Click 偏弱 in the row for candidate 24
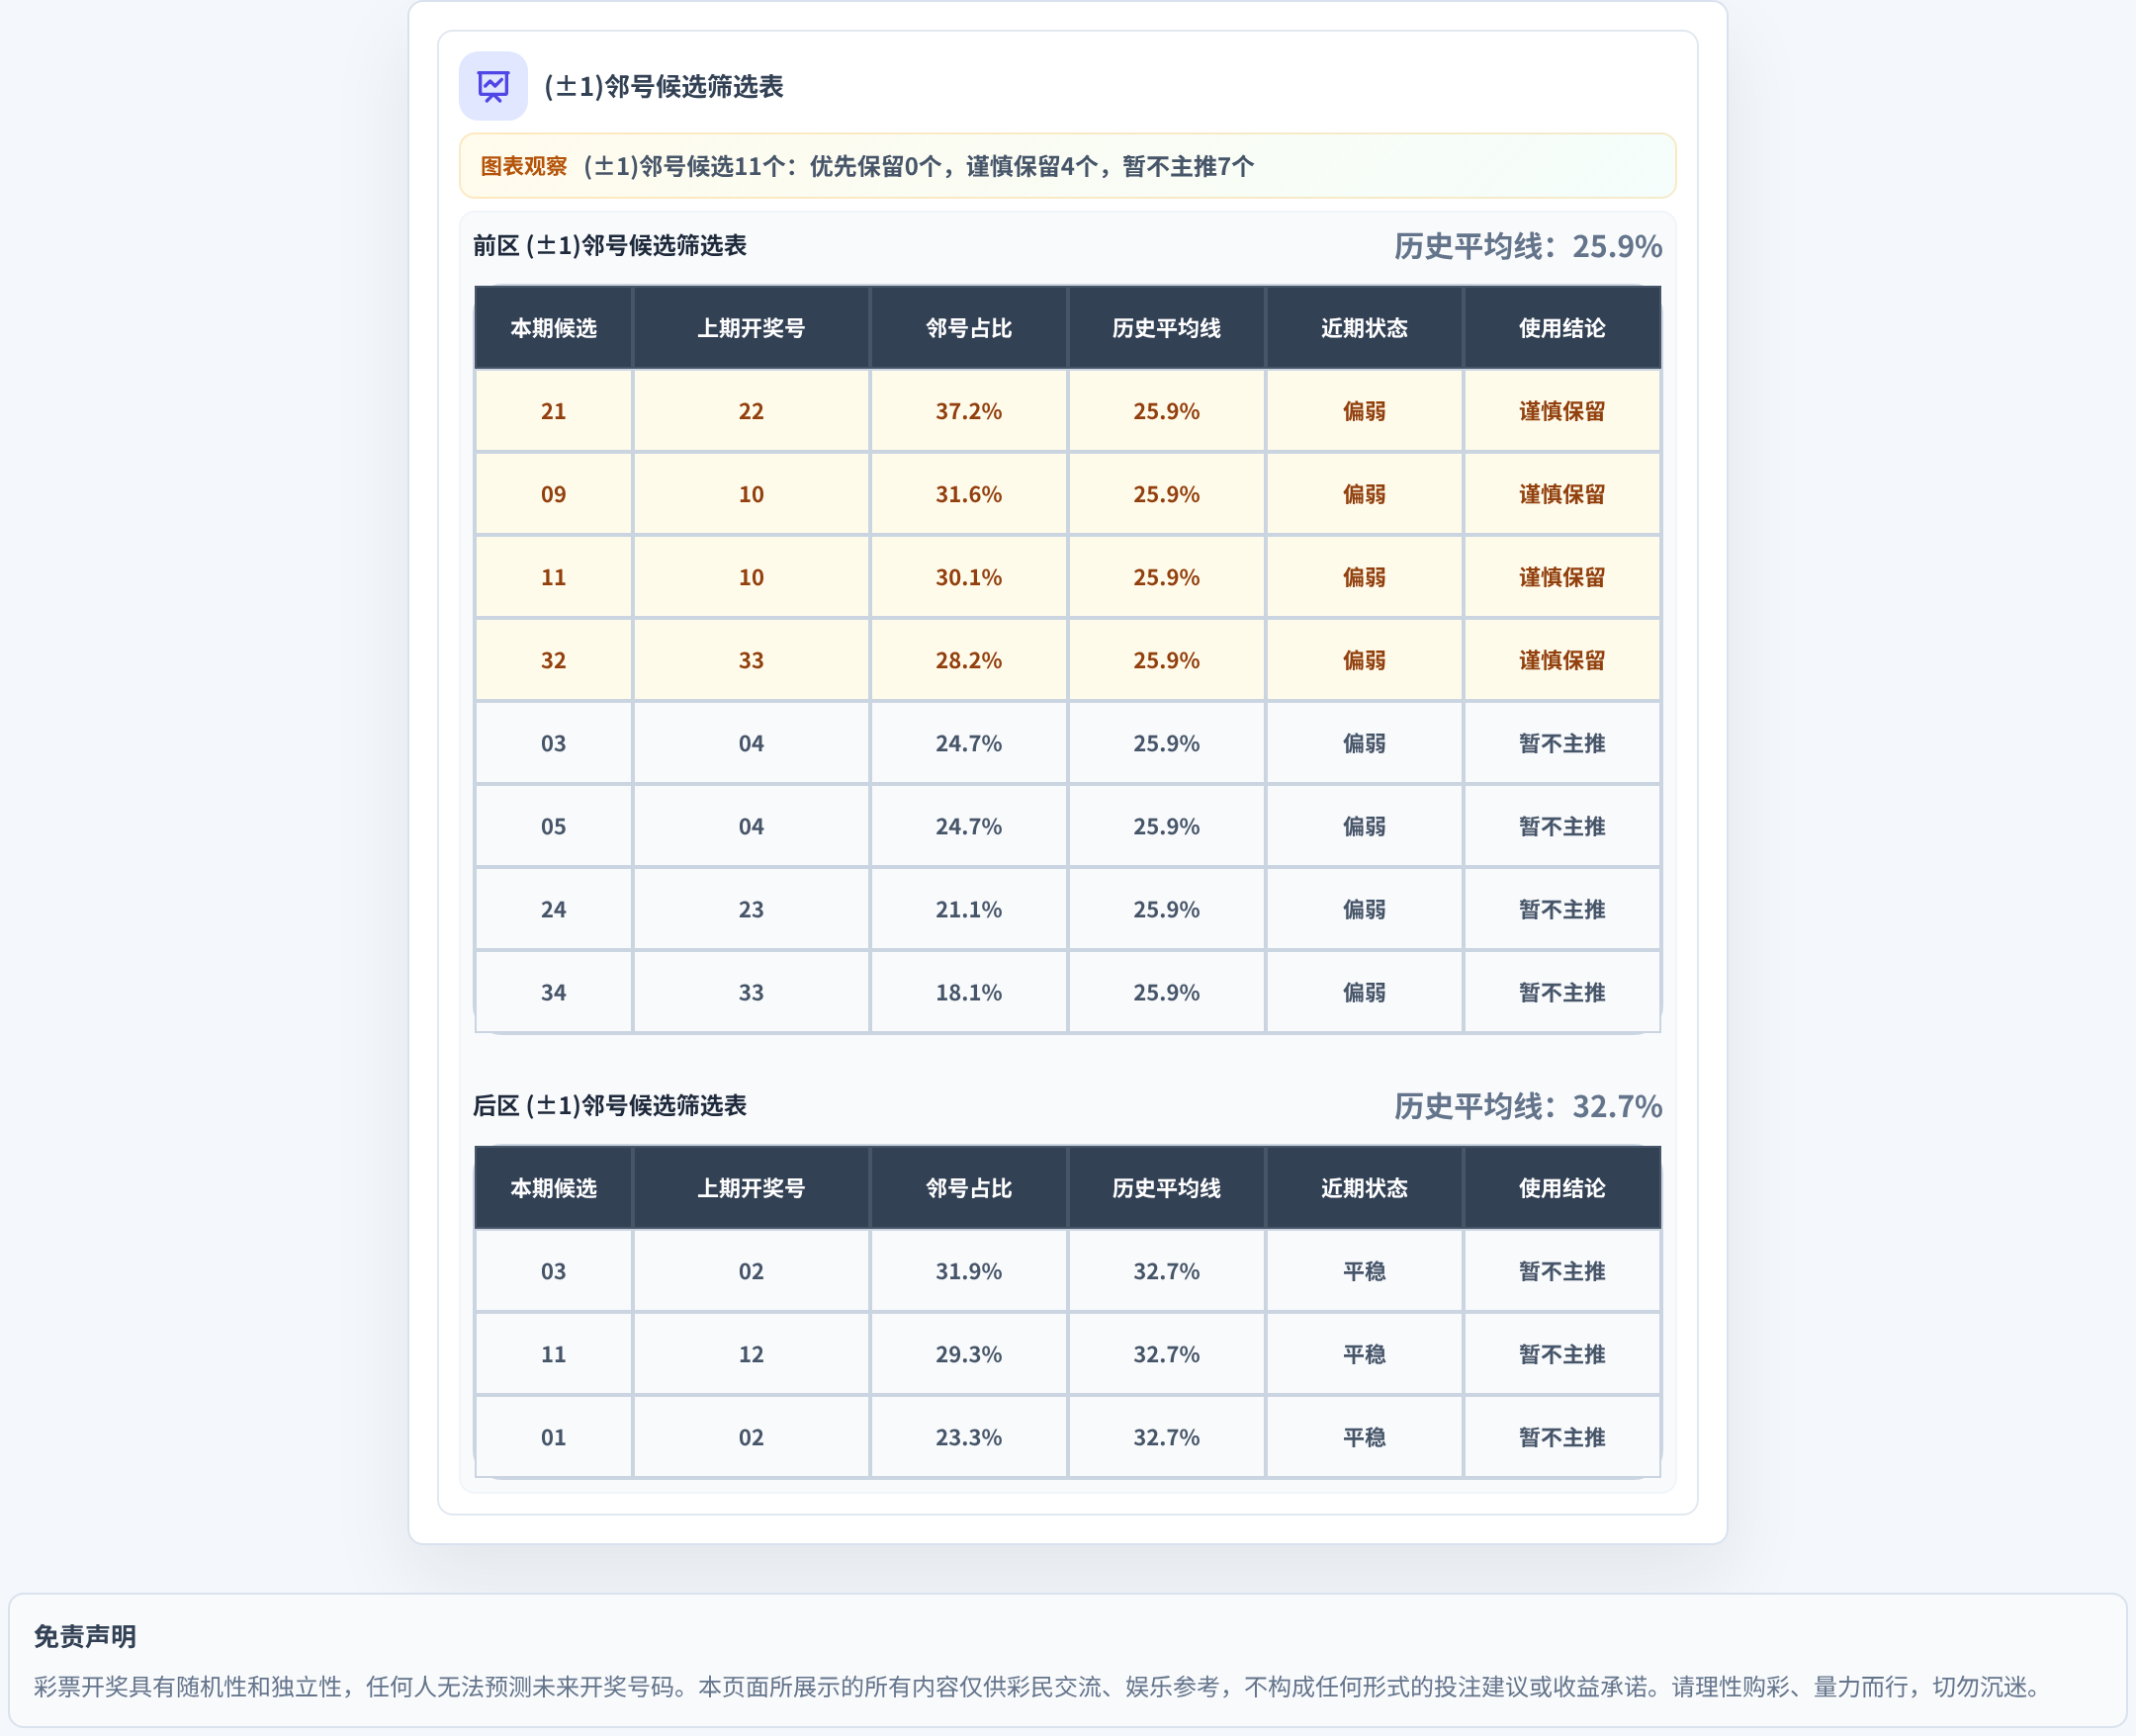 pos(1364,909)
